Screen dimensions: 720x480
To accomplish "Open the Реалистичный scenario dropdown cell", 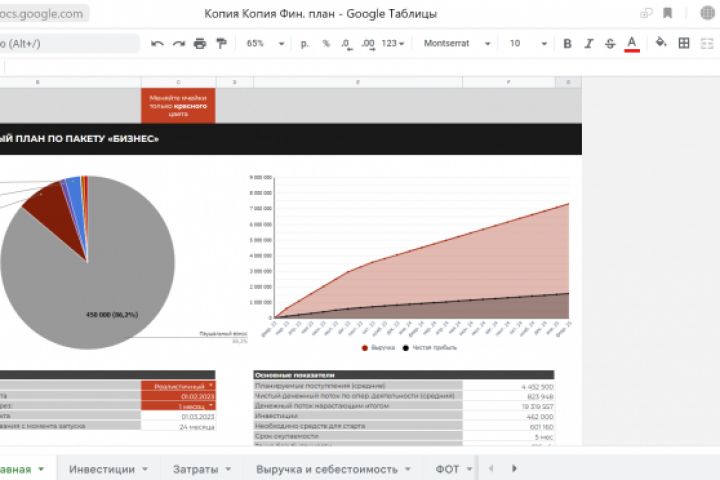I will pos(178,386).
